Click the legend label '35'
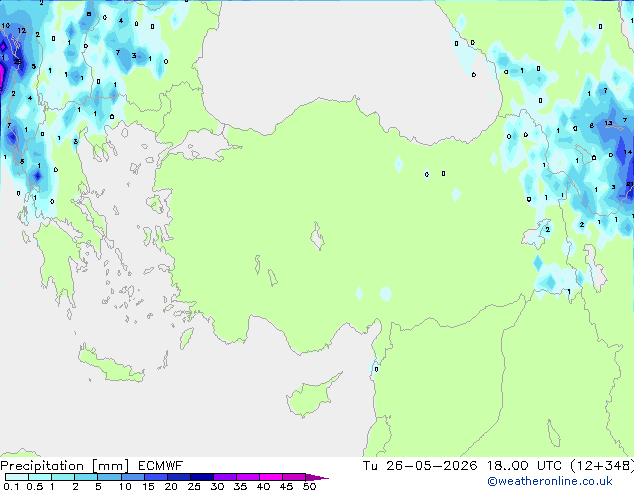The image size is (634, 490). tap(240, 486)
